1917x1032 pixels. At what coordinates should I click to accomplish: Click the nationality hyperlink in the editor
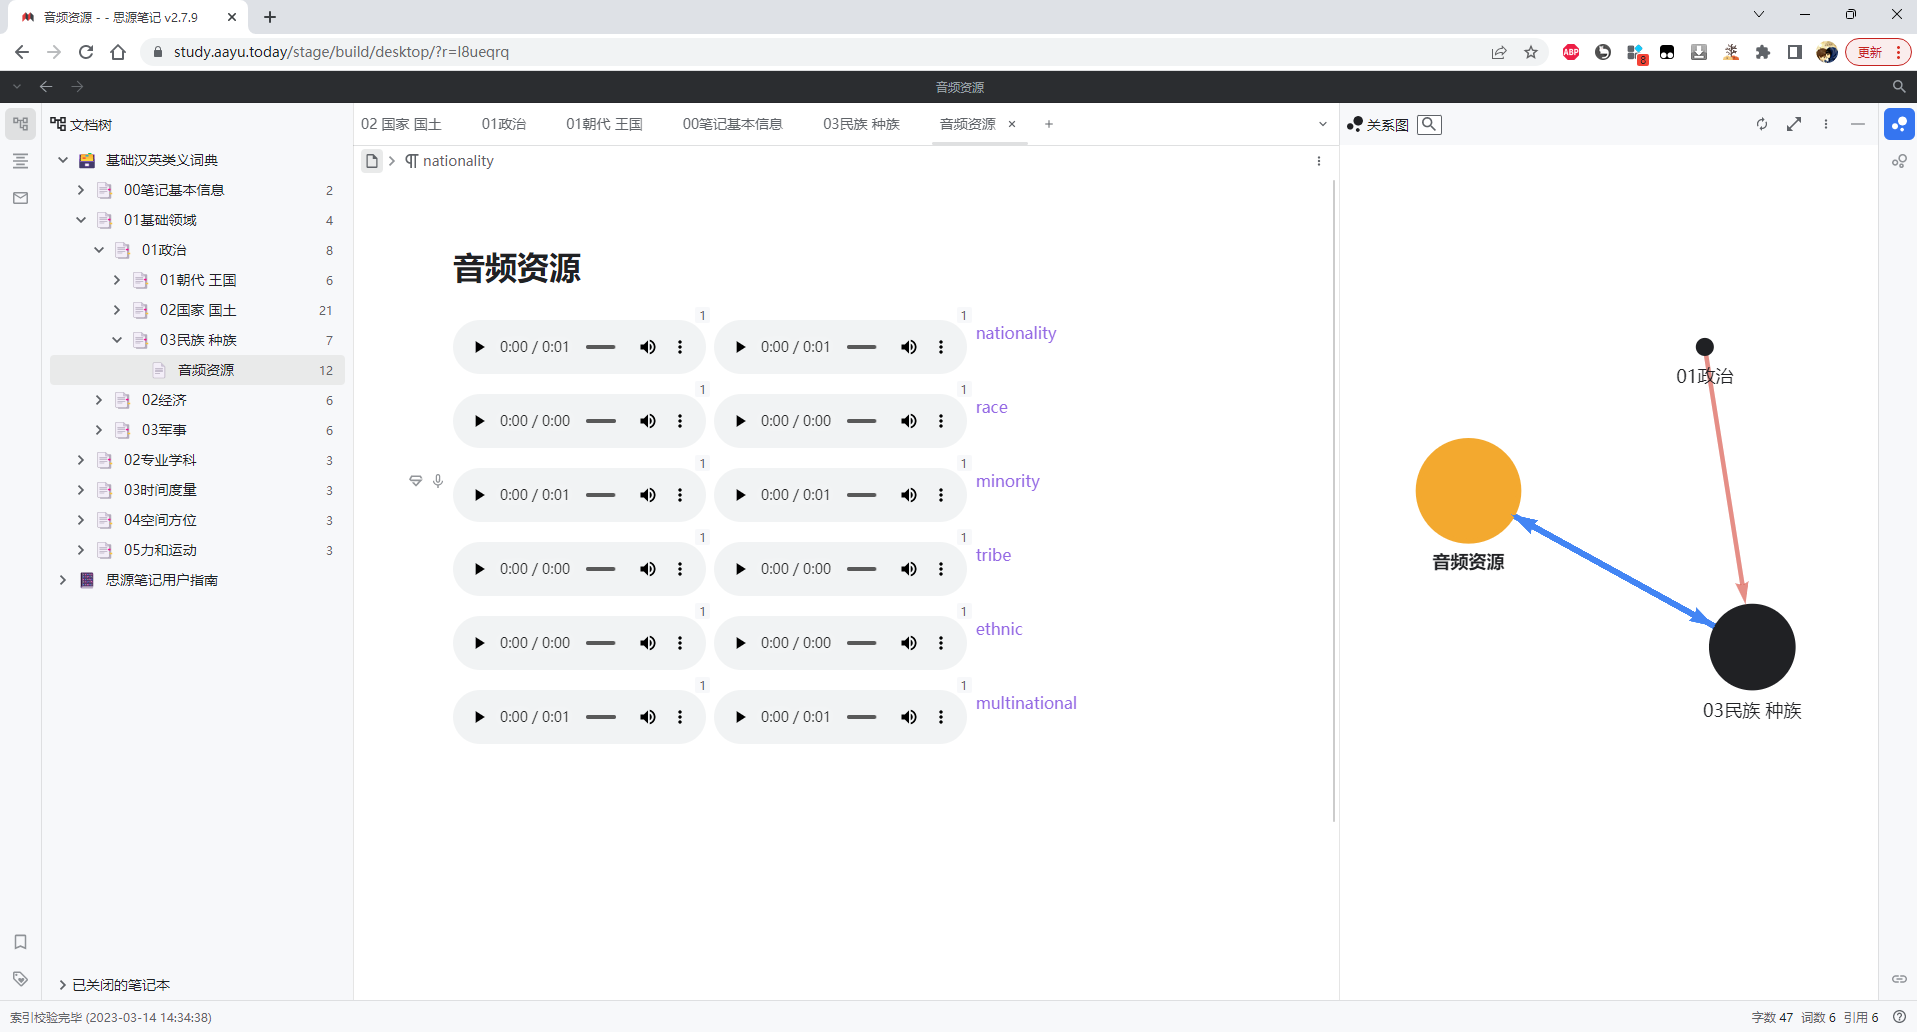[x=1016, y=333]
